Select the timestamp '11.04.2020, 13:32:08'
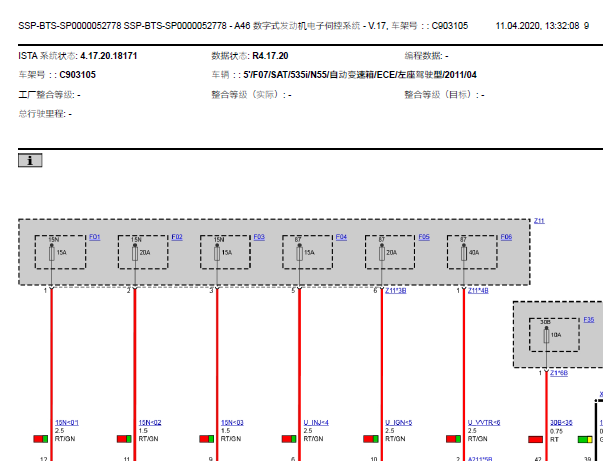Image resolution: width=603 pixels, height=461 pixels. click(x=537, y=26)
